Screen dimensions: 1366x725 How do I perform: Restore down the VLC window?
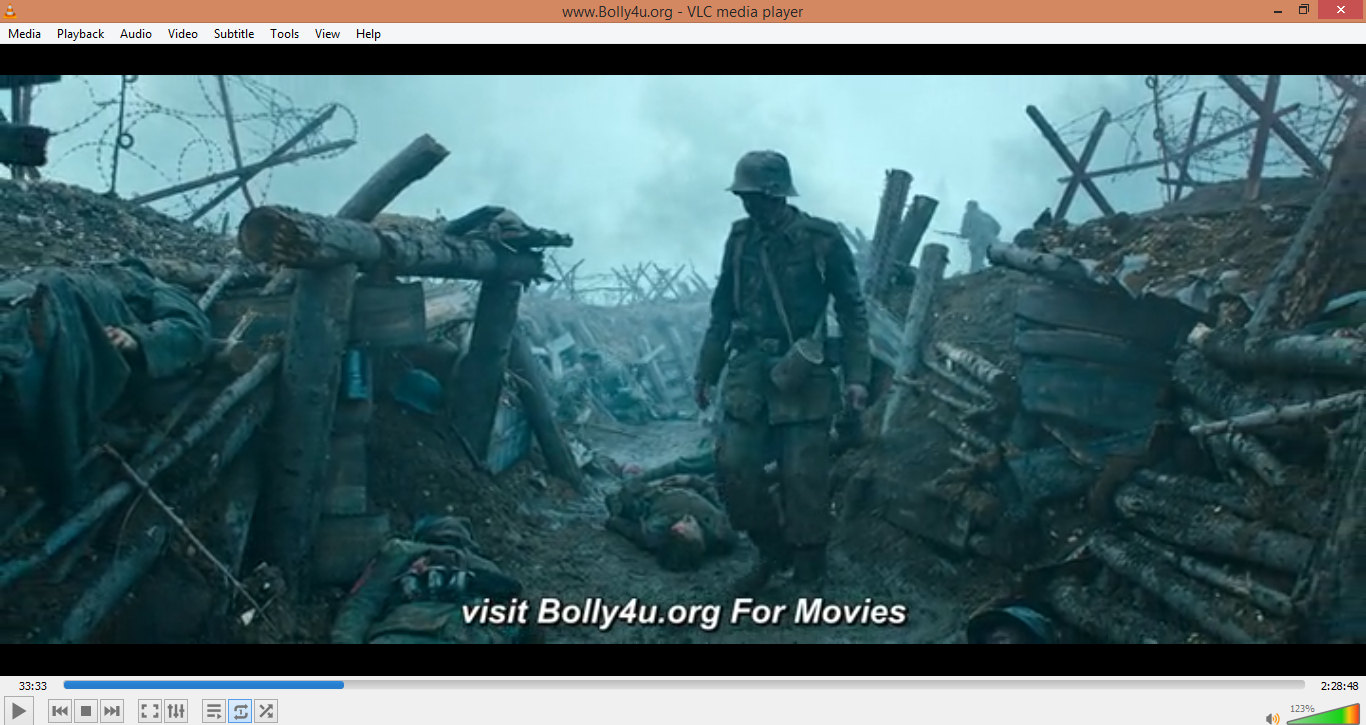[x=1304, y=10]
